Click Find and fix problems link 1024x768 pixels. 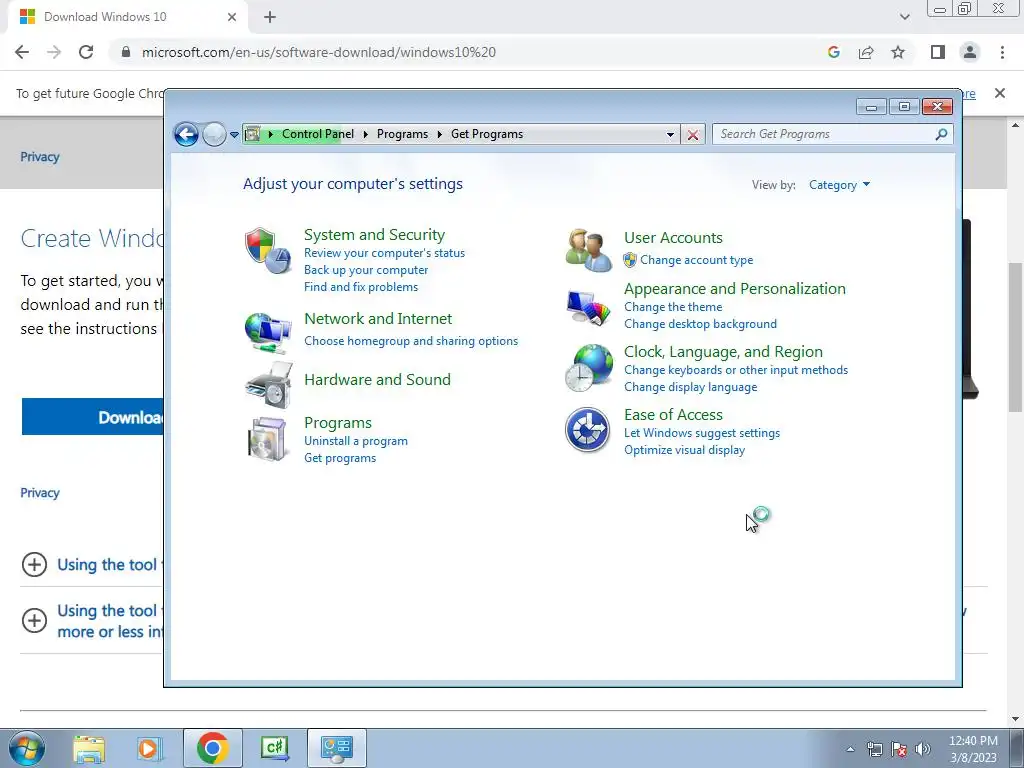(x=360, y=287)
